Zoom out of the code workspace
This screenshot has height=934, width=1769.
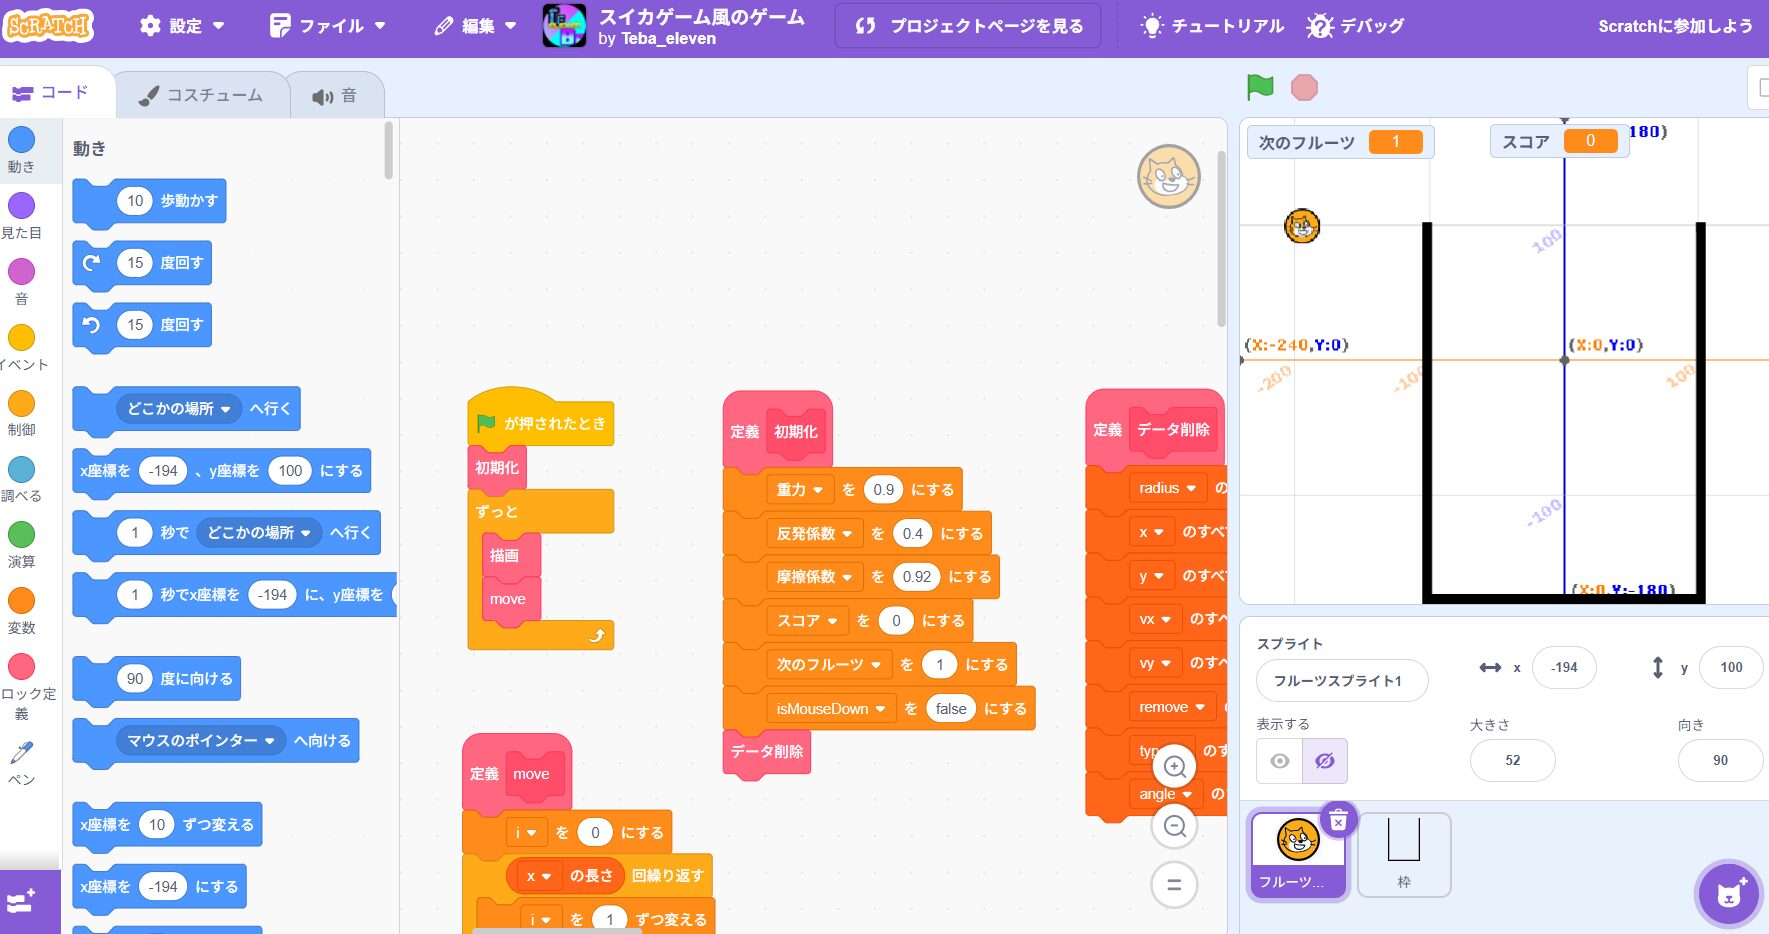[1175, 826]
